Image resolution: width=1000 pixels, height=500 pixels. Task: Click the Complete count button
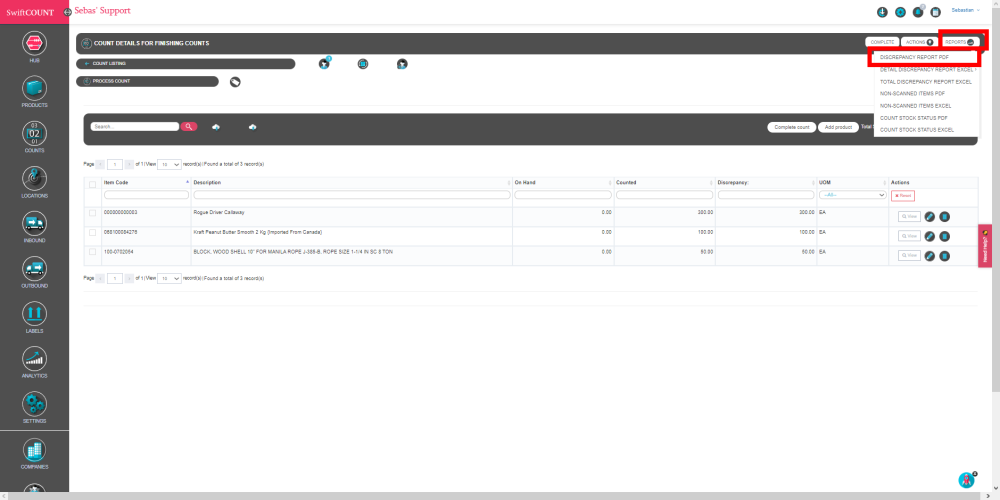pos(791,128)
